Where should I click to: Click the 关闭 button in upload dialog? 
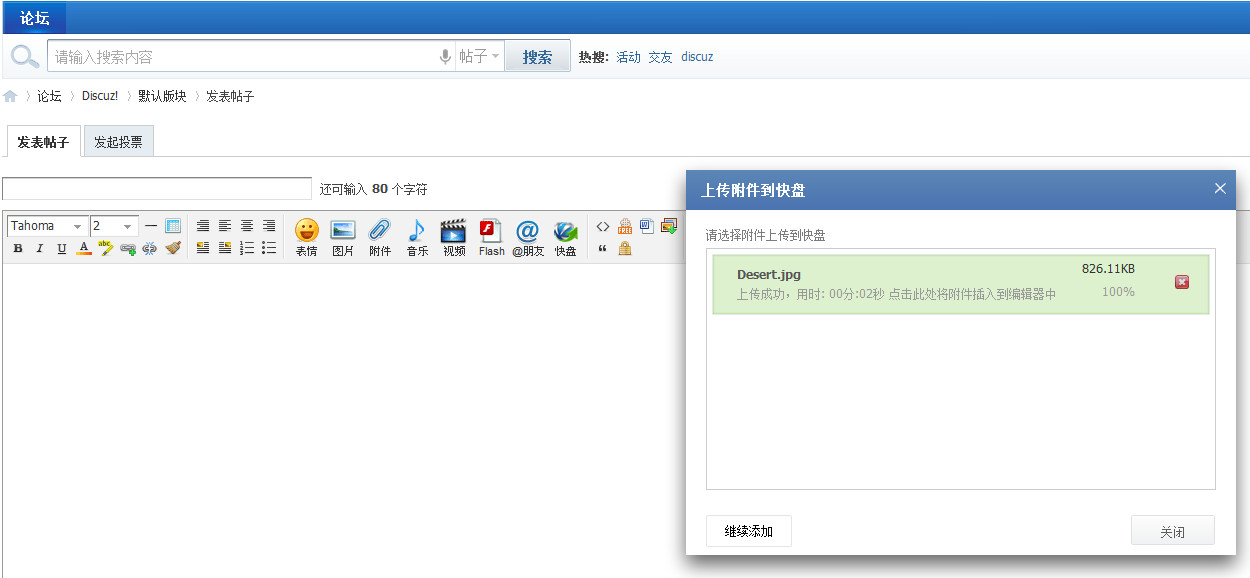(1172, 531)
